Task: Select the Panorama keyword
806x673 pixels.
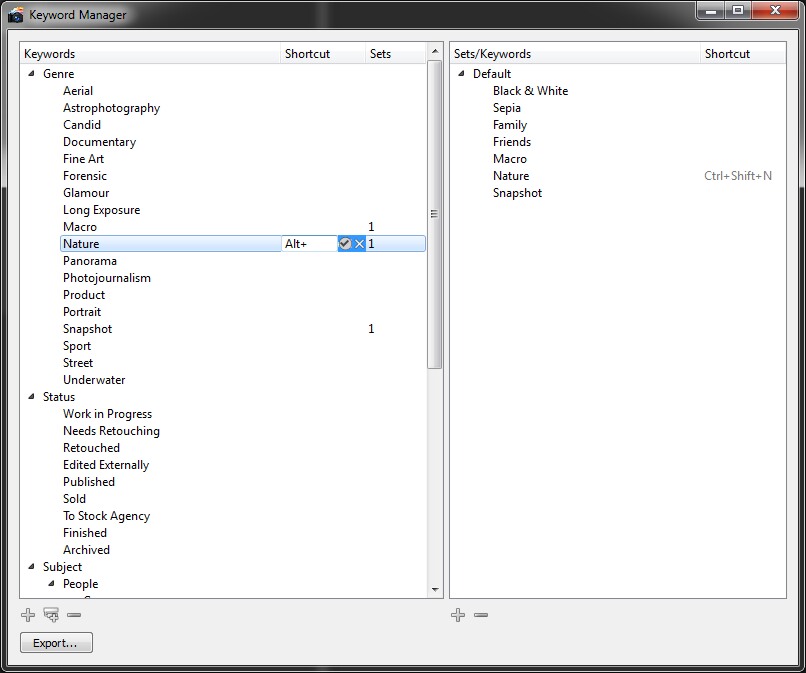Action: [90, 261]
